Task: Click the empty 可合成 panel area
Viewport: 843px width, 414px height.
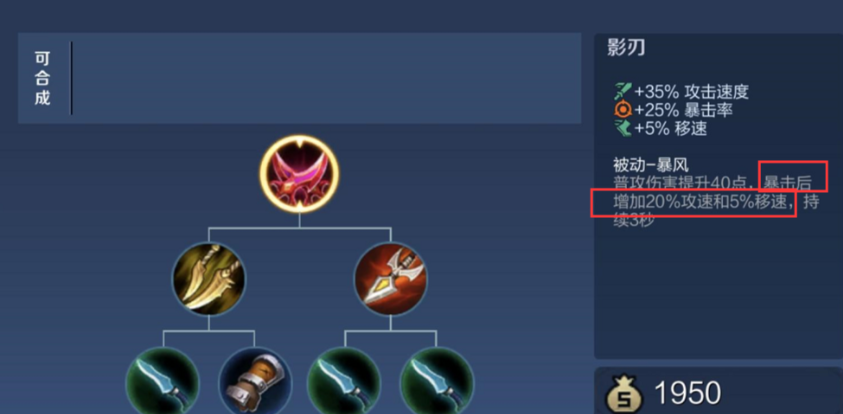Action: click(x=326, y=78)
